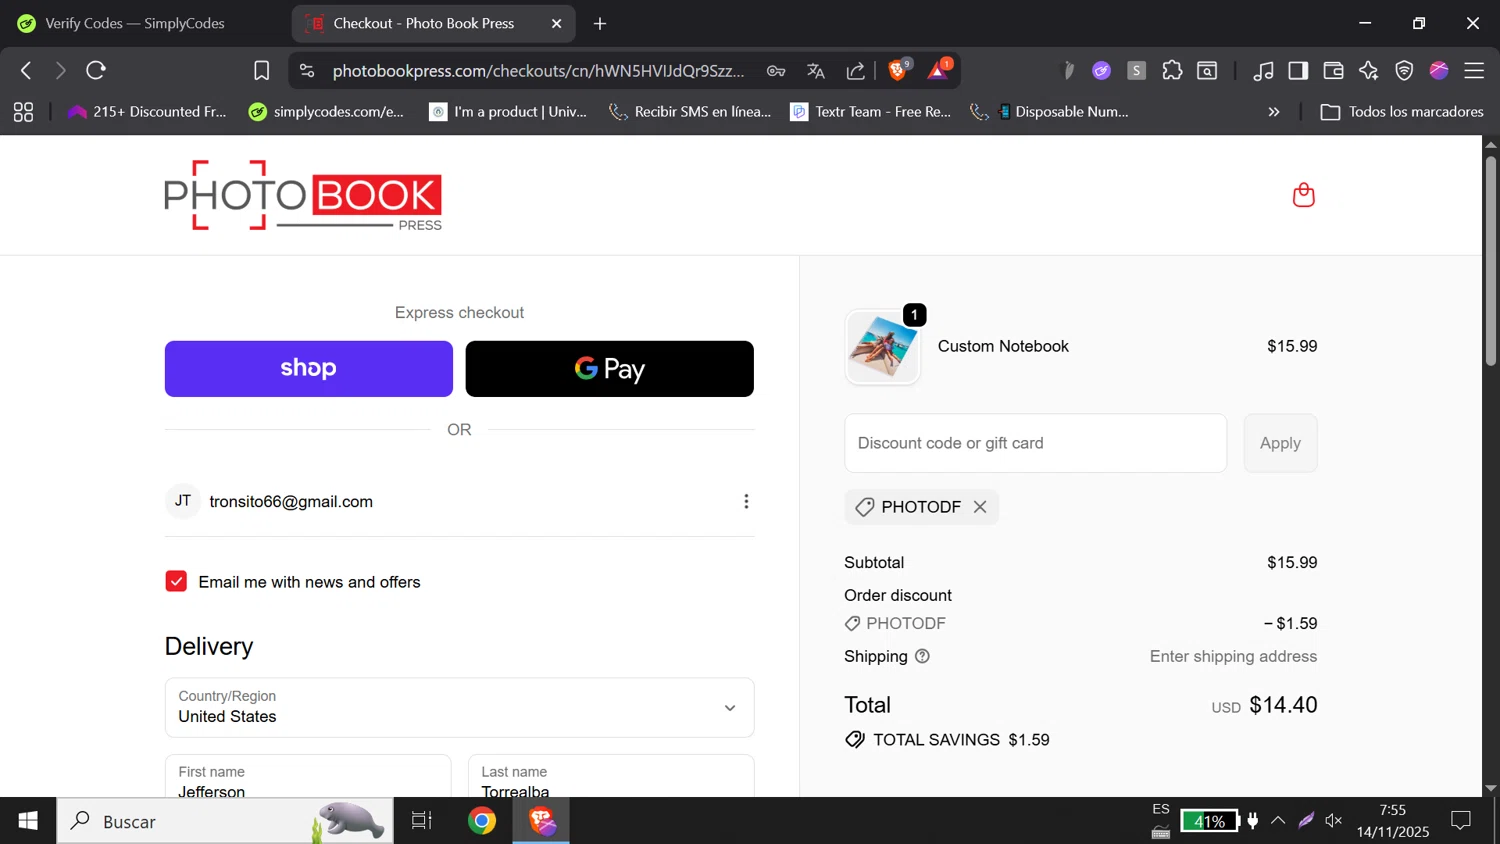Viewport: 1500px width, 844px height.
Task: Open saved passwords key icon
Action: (x=776, y=70)
